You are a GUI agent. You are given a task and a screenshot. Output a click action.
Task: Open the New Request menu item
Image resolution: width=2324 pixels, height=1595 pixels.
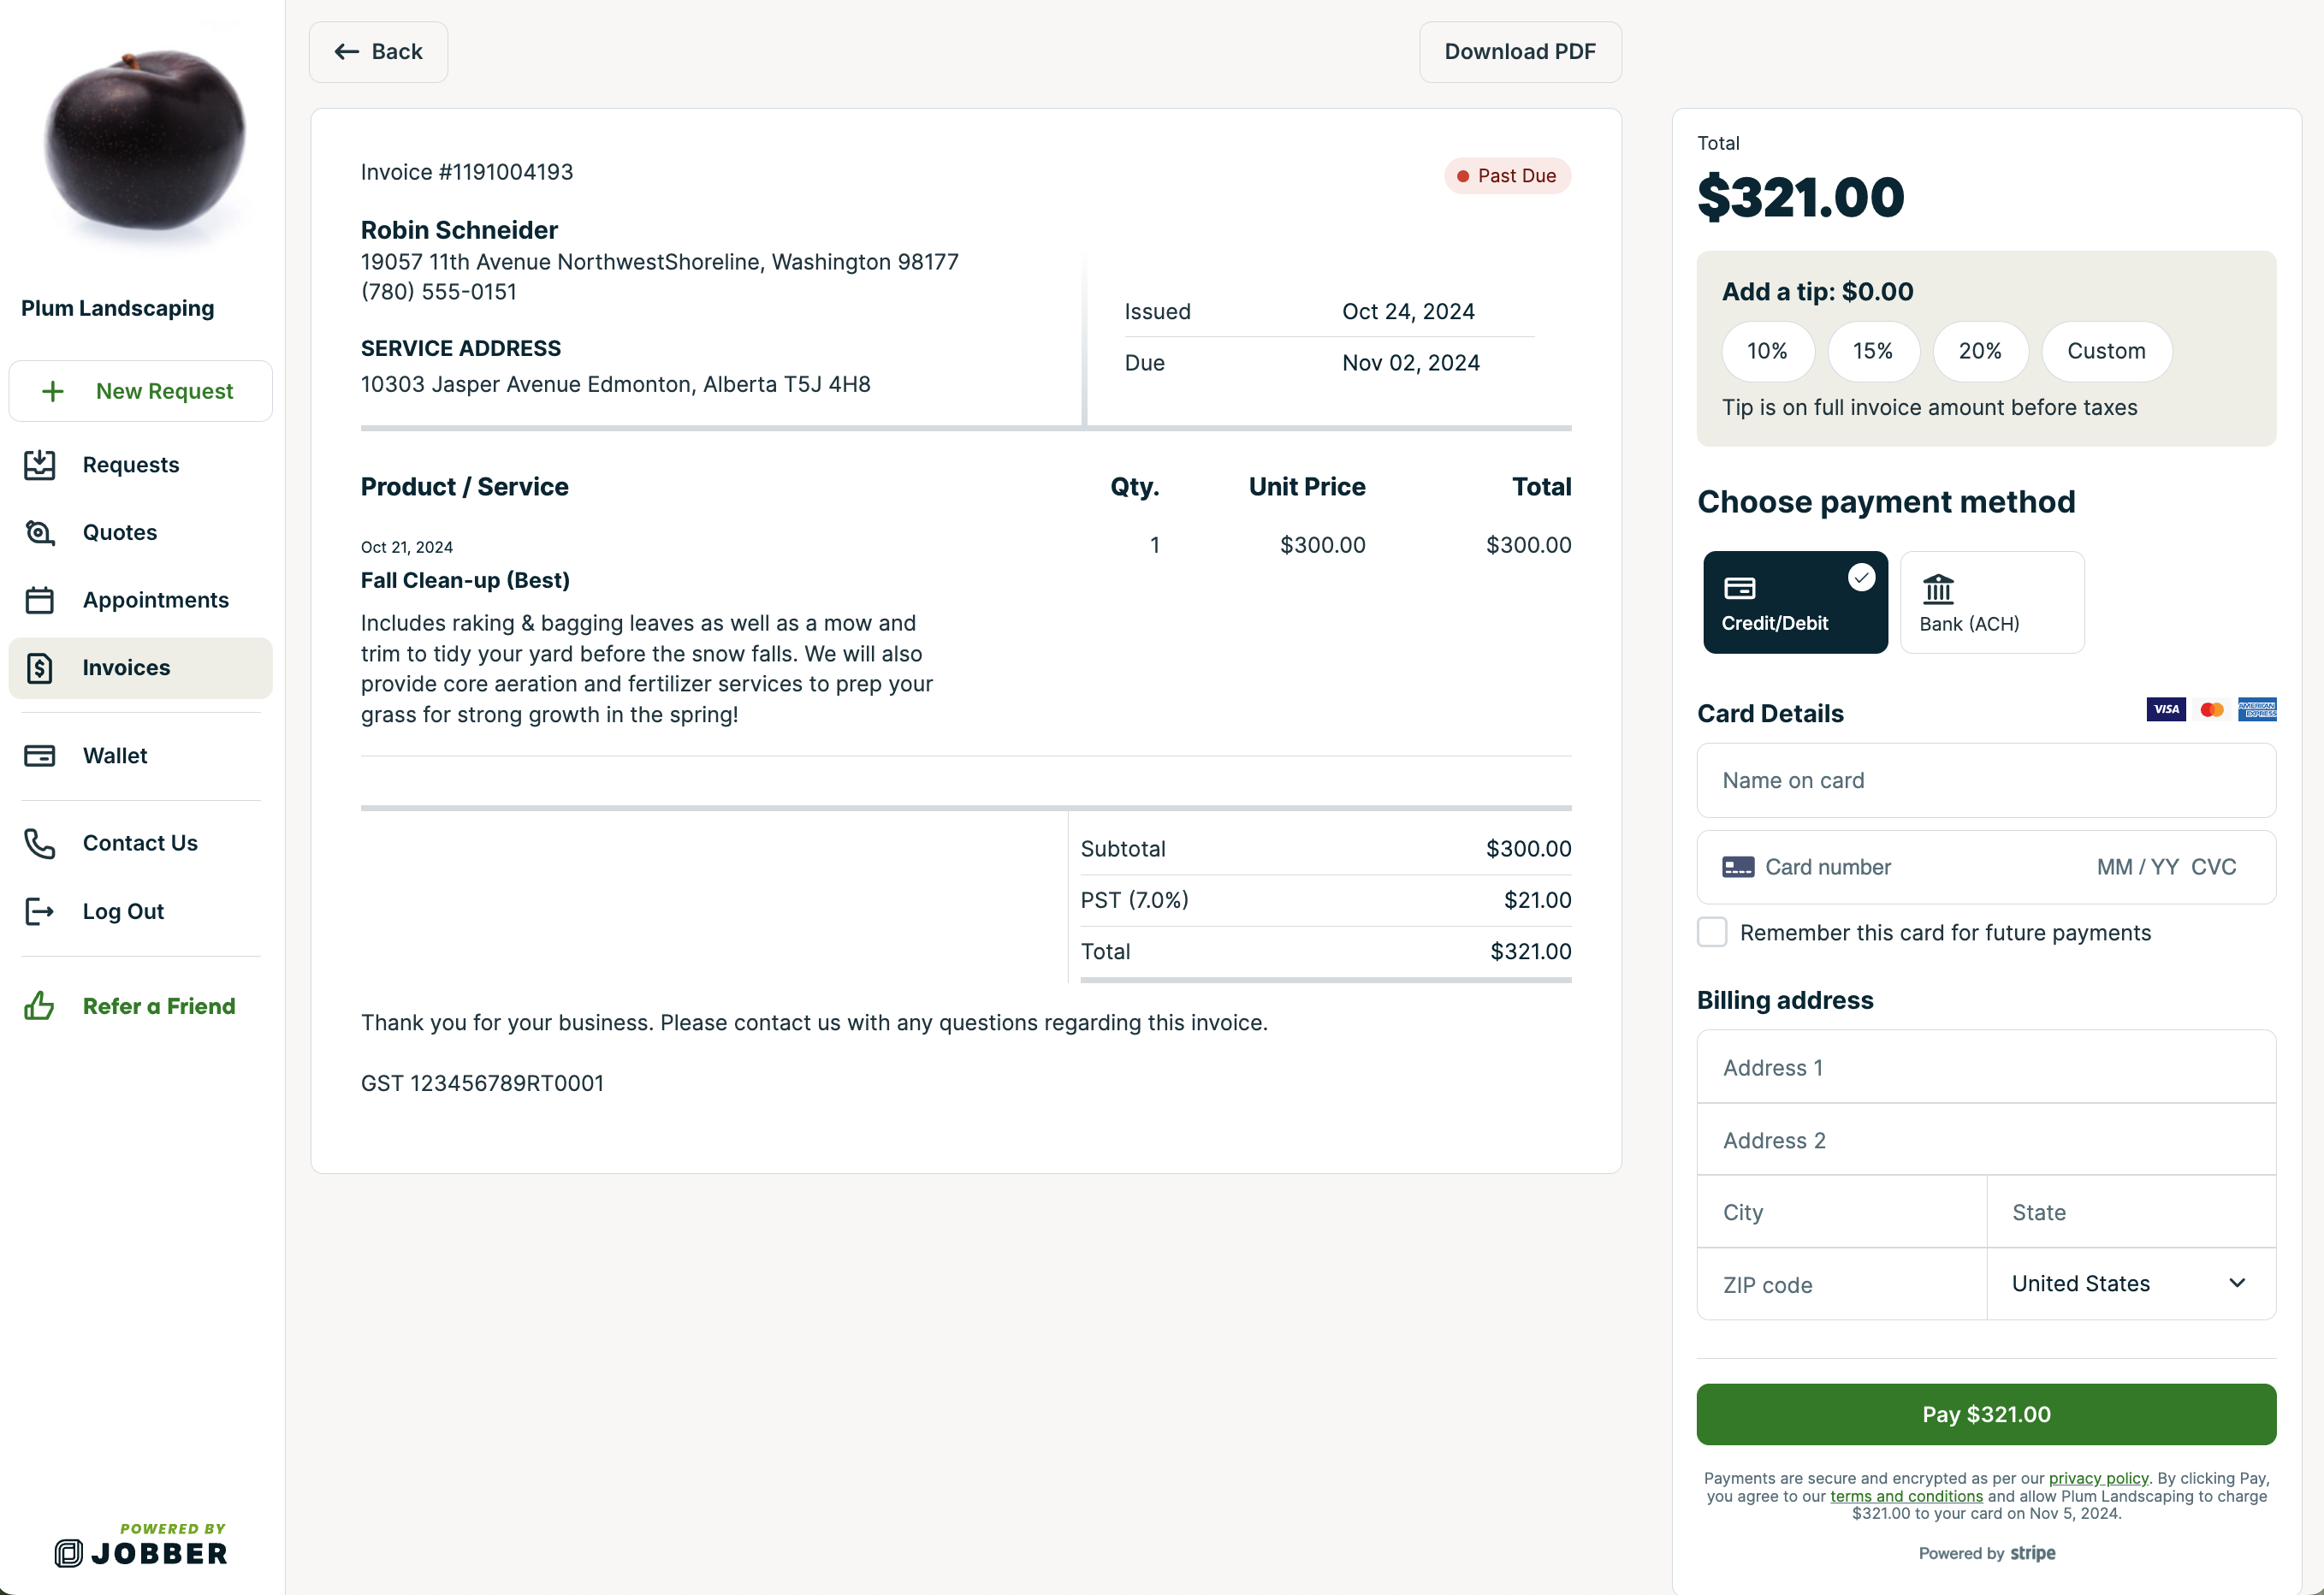(x=140, y=391)
